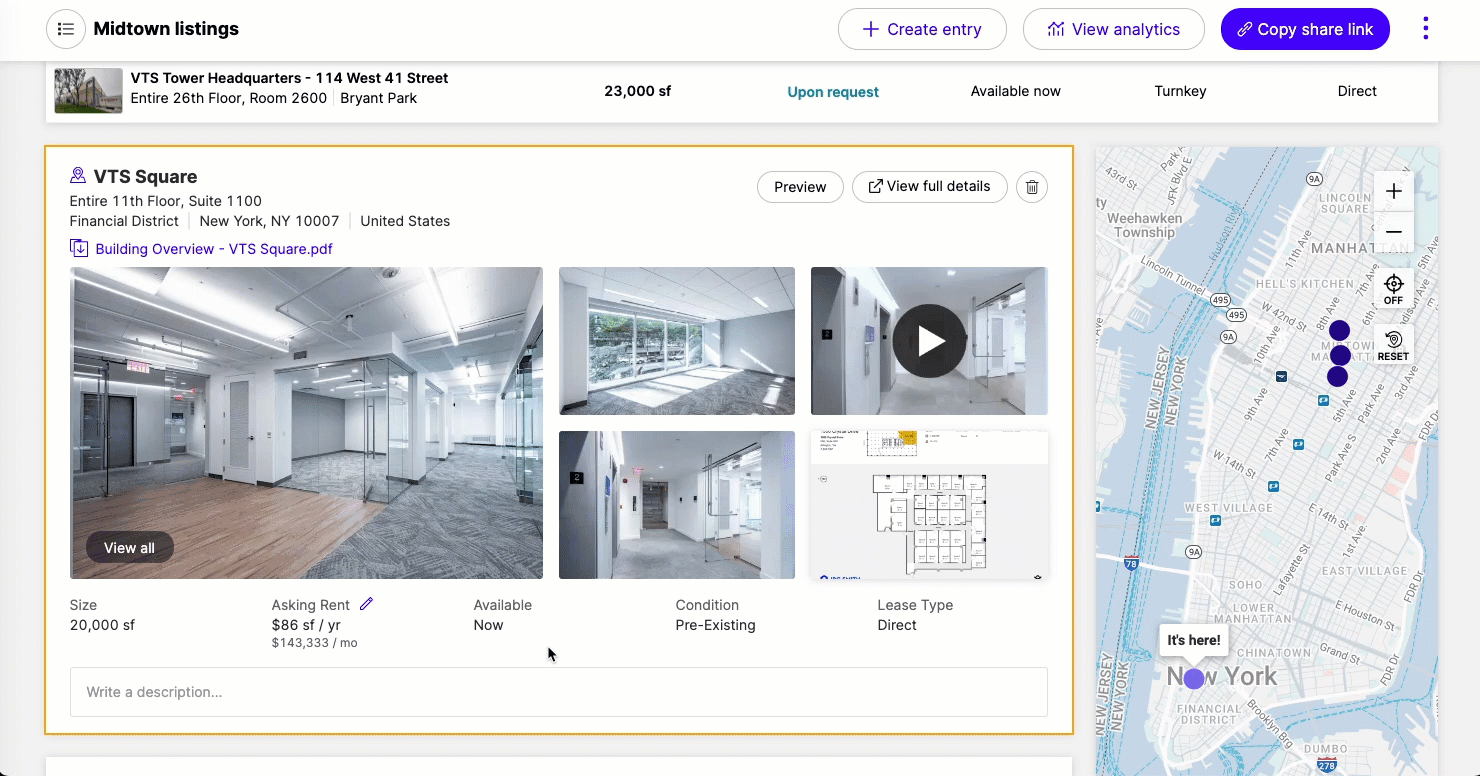Open the list menu icon beside Midtown listings

coord(66,29)
